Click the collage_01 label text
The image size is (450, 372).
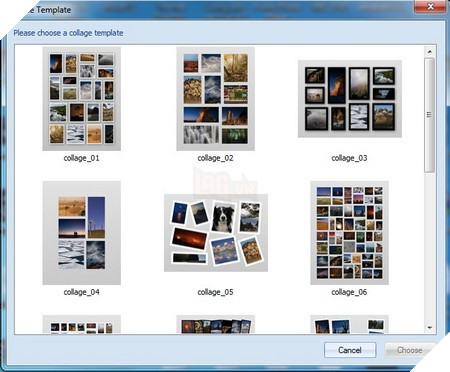(82, 158)
